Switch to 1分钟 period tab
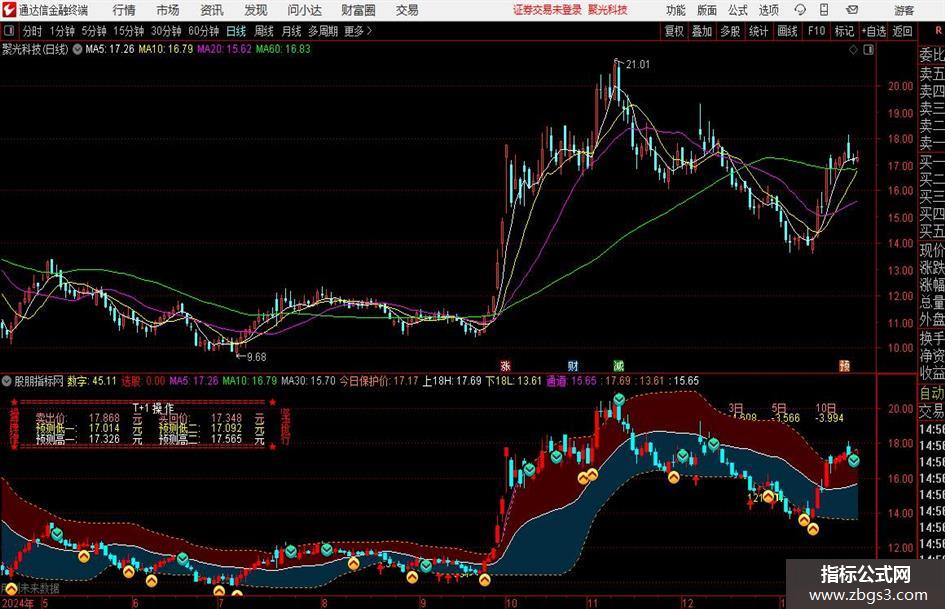This screenshot has height=609, width=945. (61, 31)
